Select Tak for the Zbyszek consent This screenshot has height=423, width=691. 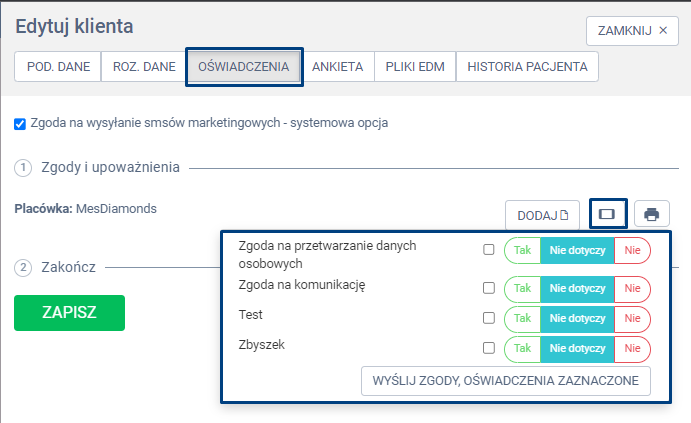tap(522, 348)
